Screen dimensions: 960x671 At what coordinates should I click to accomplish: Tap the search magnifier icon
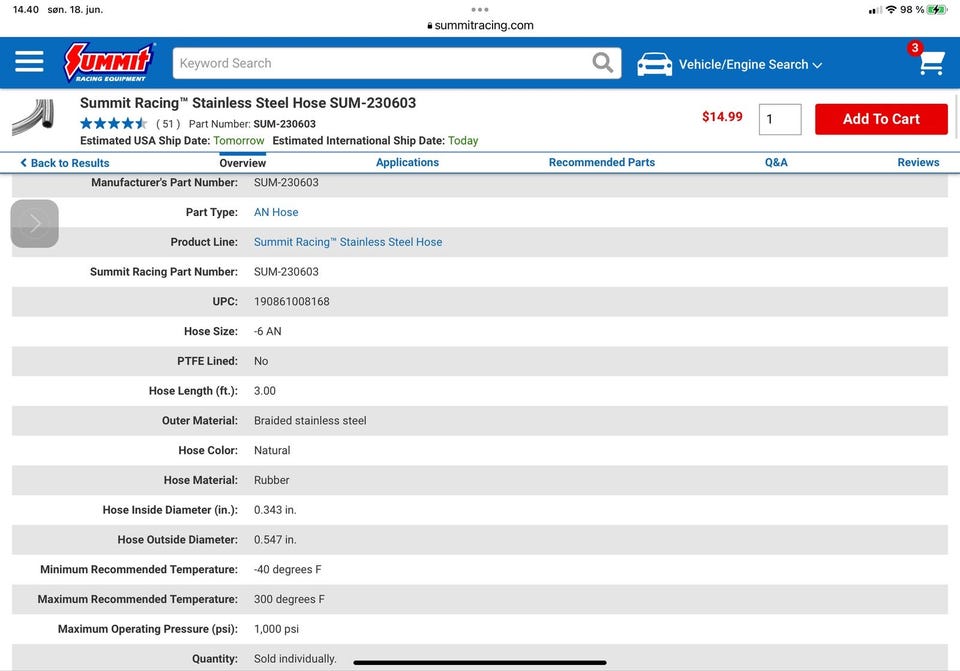602,62
